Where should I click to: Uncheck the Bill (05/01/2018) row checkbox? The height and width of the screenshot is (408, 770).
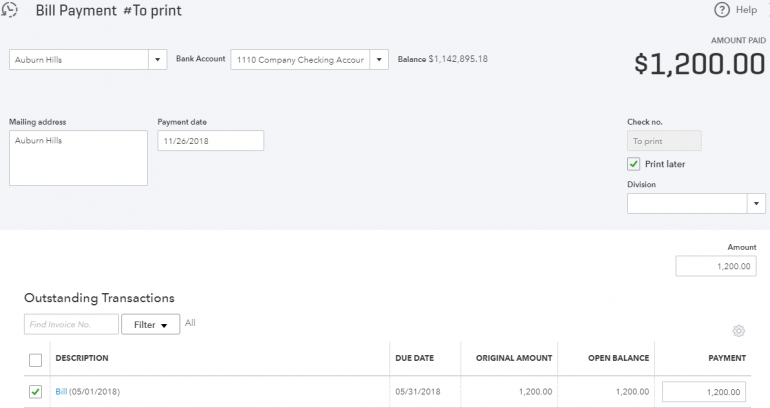coord(36,391)
